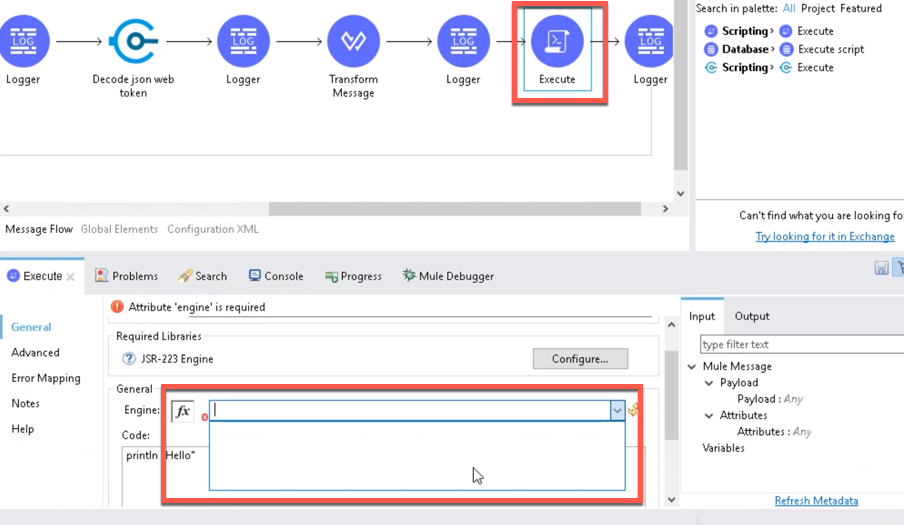
Task: Click the error icon beside the required engine message
Action: [x=118, y=307]
